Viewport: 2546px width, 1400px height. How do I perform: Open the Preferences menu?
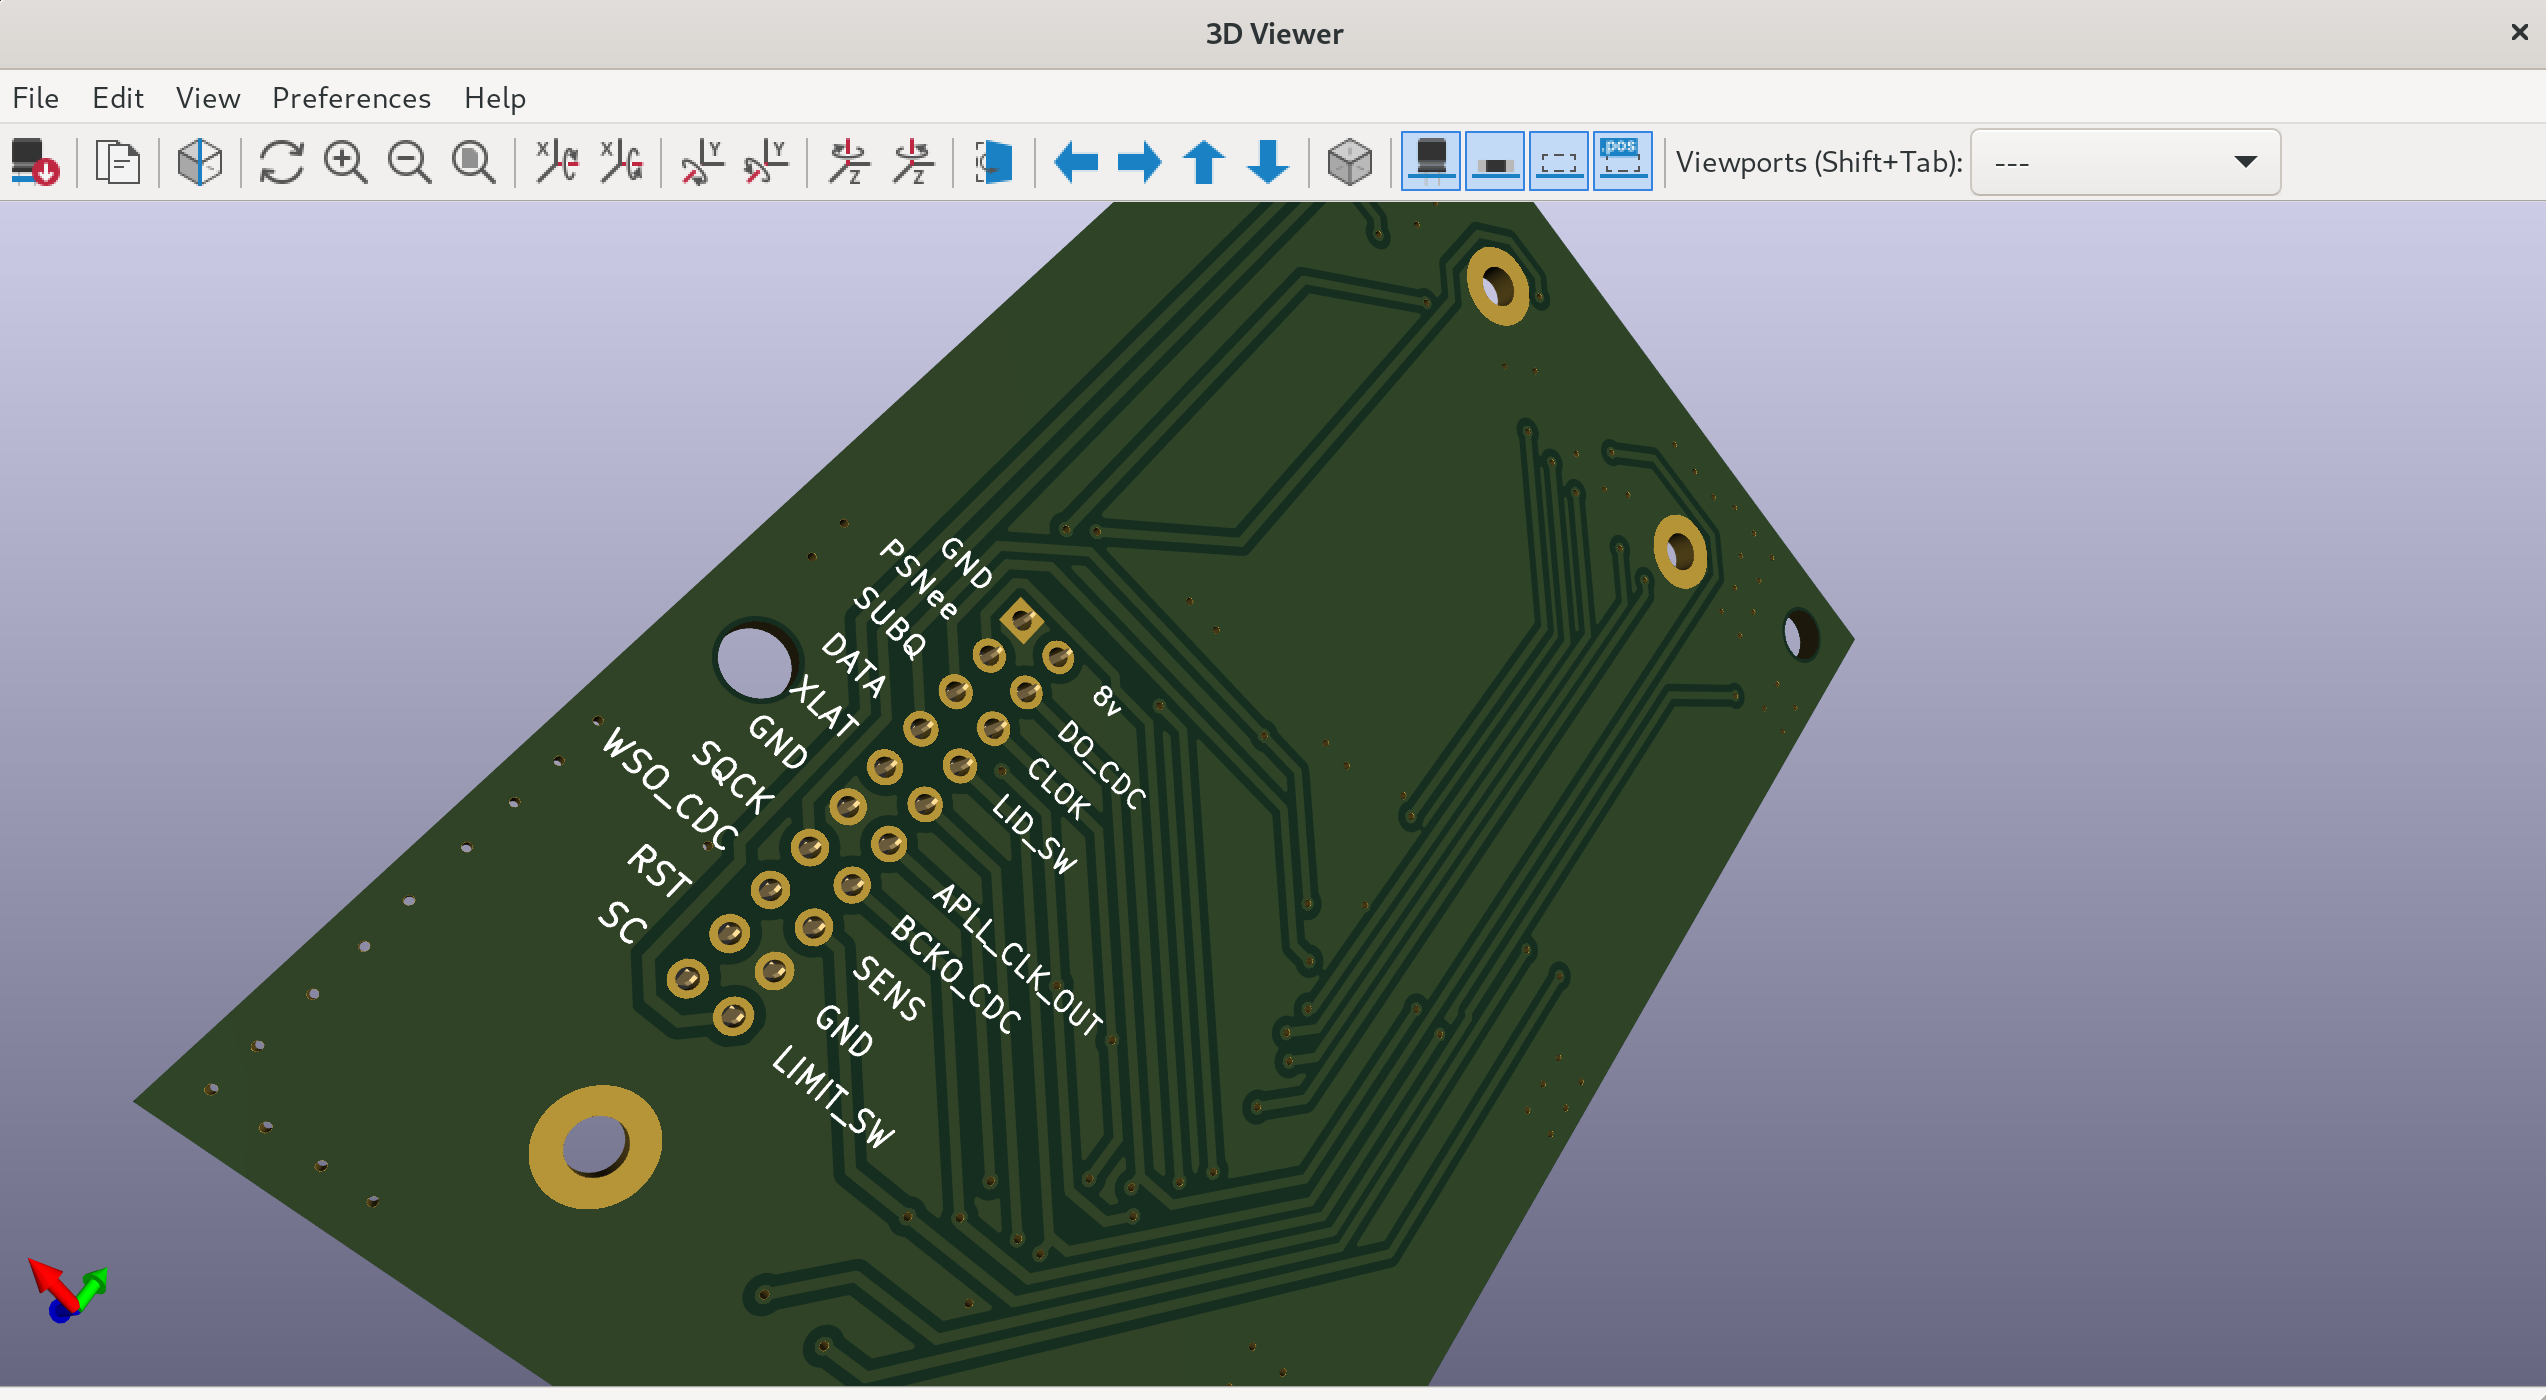[x=351, y=98]
